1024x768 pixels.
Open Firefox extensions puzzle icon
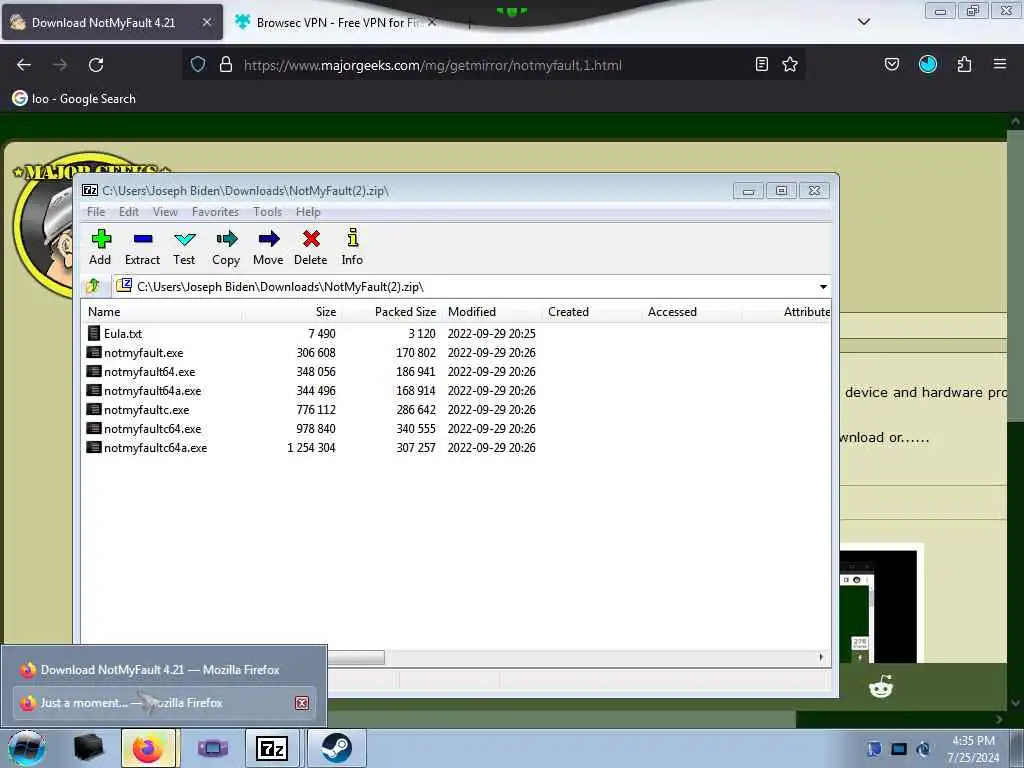tap(964, 64)
